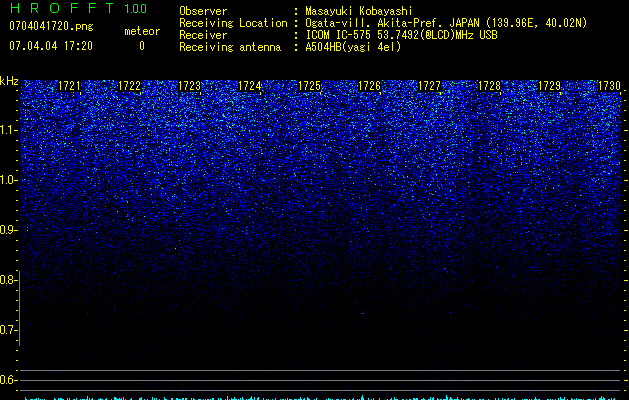Click the 1727 time marker
This screenshot has width=629, height=400.
[x=429, y=86]
